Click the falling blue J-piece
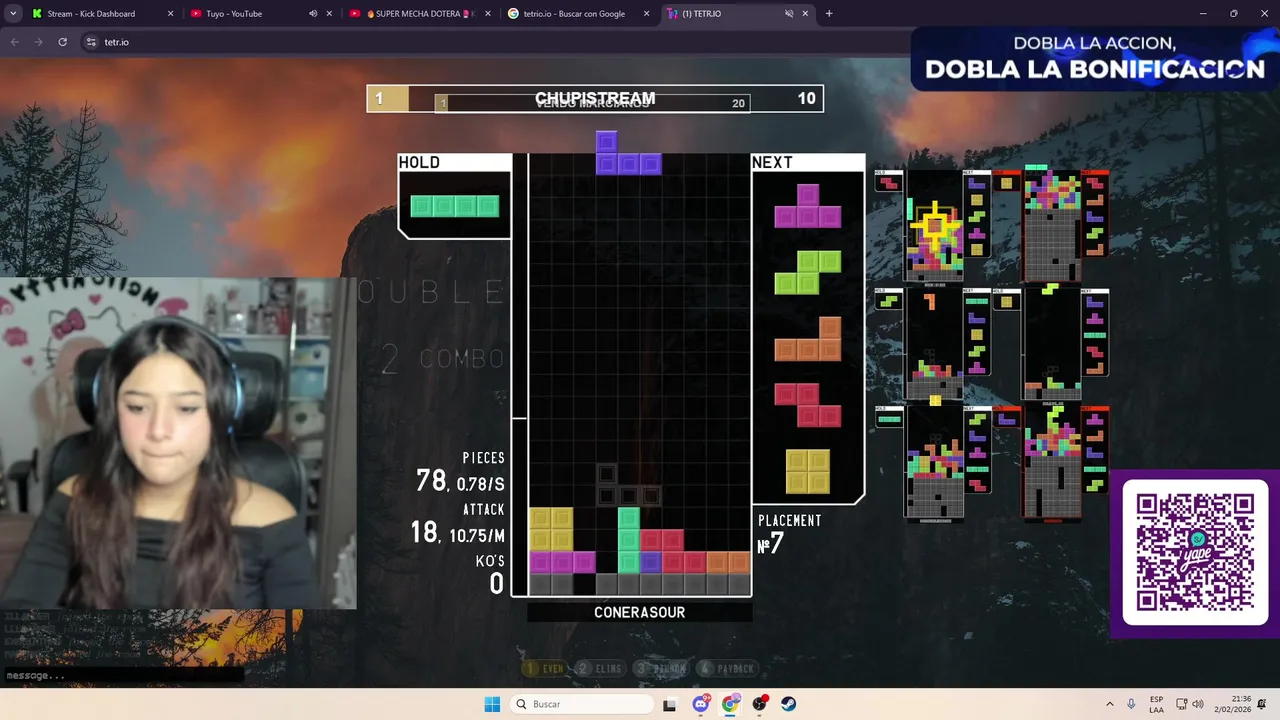The image size is (1280, 720). pyautogui.click(x=628, y=153)
